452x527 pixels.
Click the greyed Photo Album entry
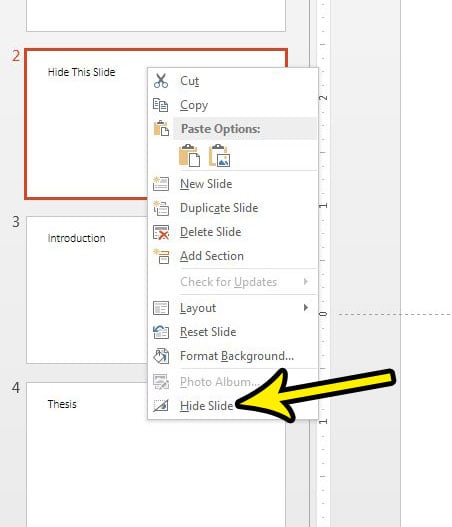pos(233,382)
